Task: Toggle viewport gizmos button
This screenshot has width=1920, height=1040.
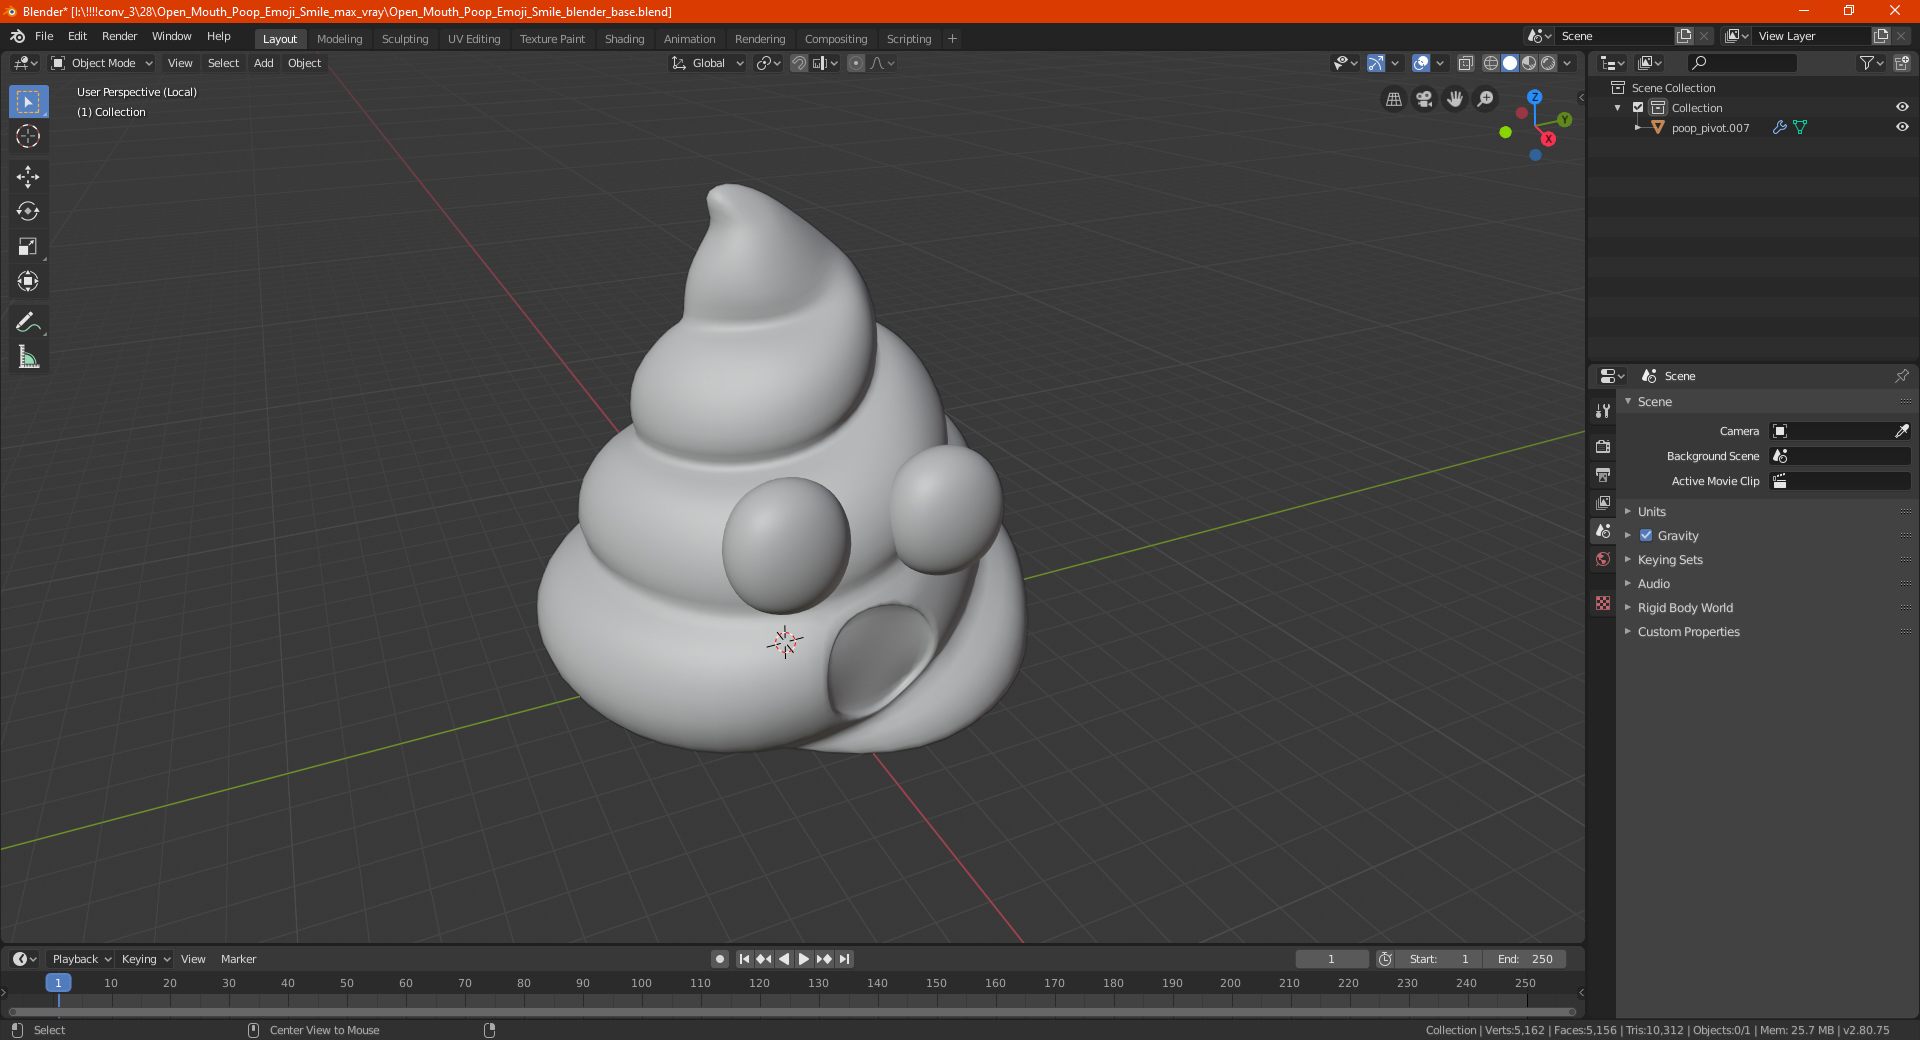Action: coord(1376,63)
